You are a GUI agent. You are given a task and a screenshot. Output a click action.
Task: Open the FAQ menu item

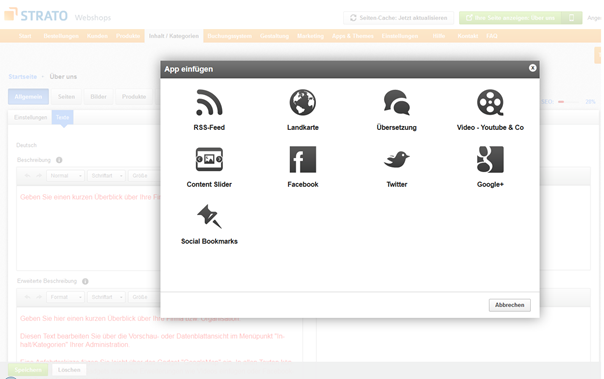[492, 36]
